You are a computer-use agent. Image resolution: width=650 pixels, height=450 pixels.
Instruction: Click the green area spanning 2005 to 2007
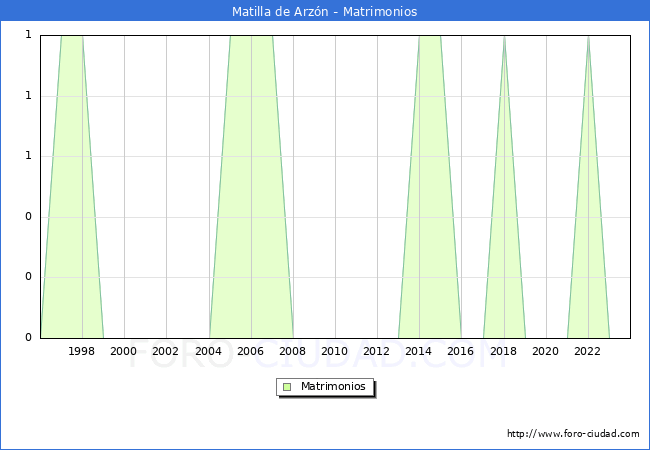251,186
